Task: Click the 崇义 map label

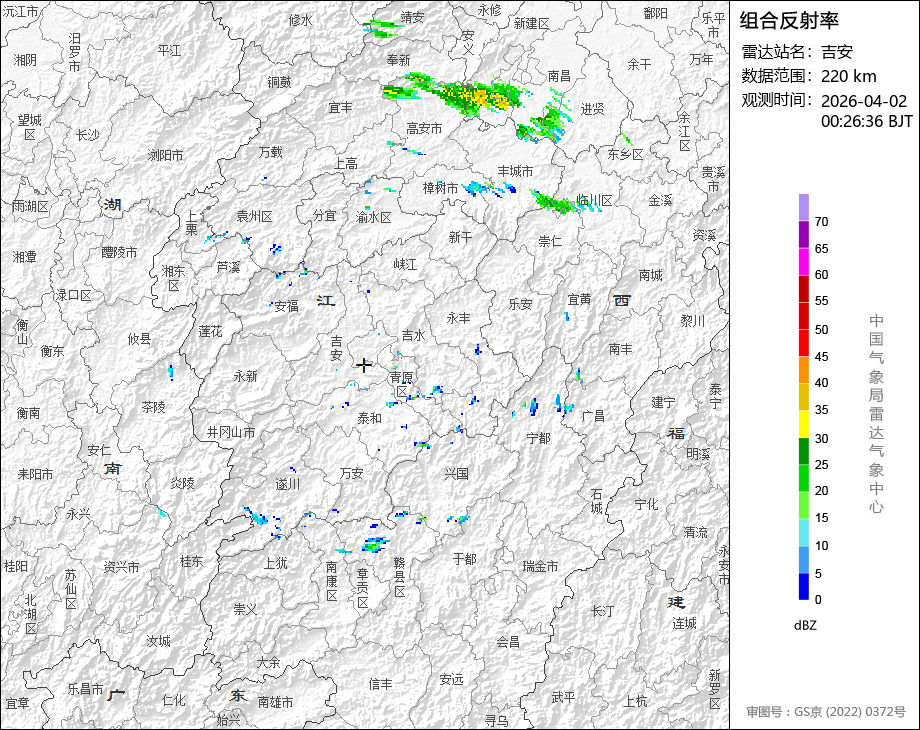Action: (x=245, y=610)
